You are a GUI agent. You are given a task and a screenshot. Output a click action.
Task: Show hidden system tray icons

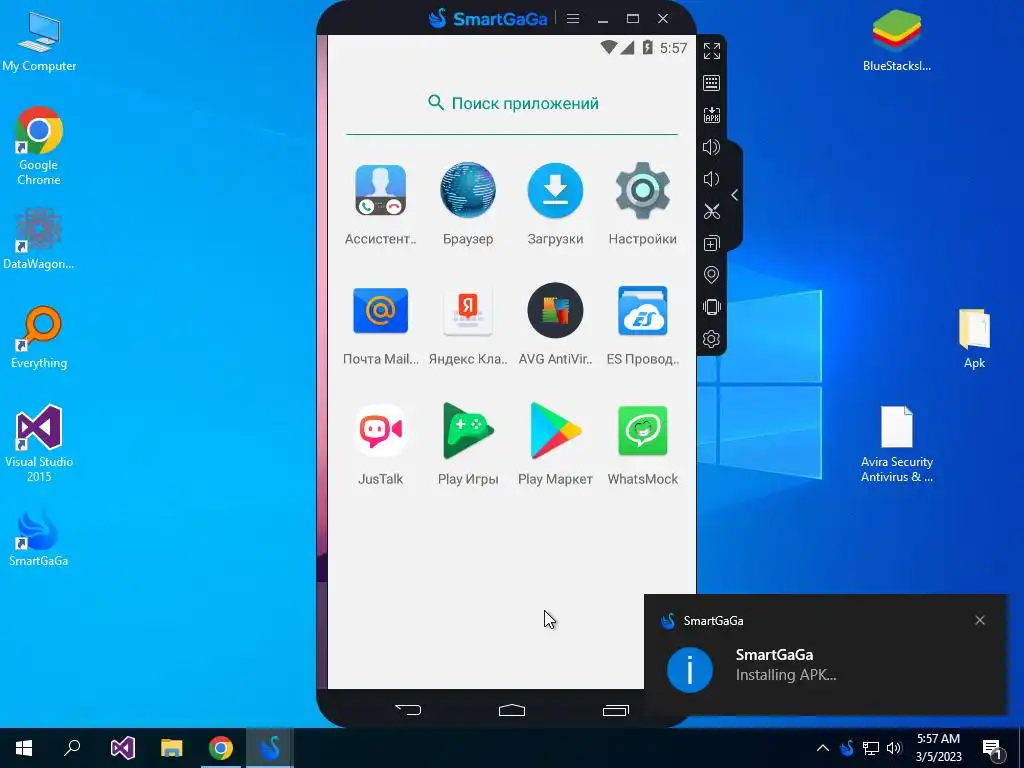point(823,748)
